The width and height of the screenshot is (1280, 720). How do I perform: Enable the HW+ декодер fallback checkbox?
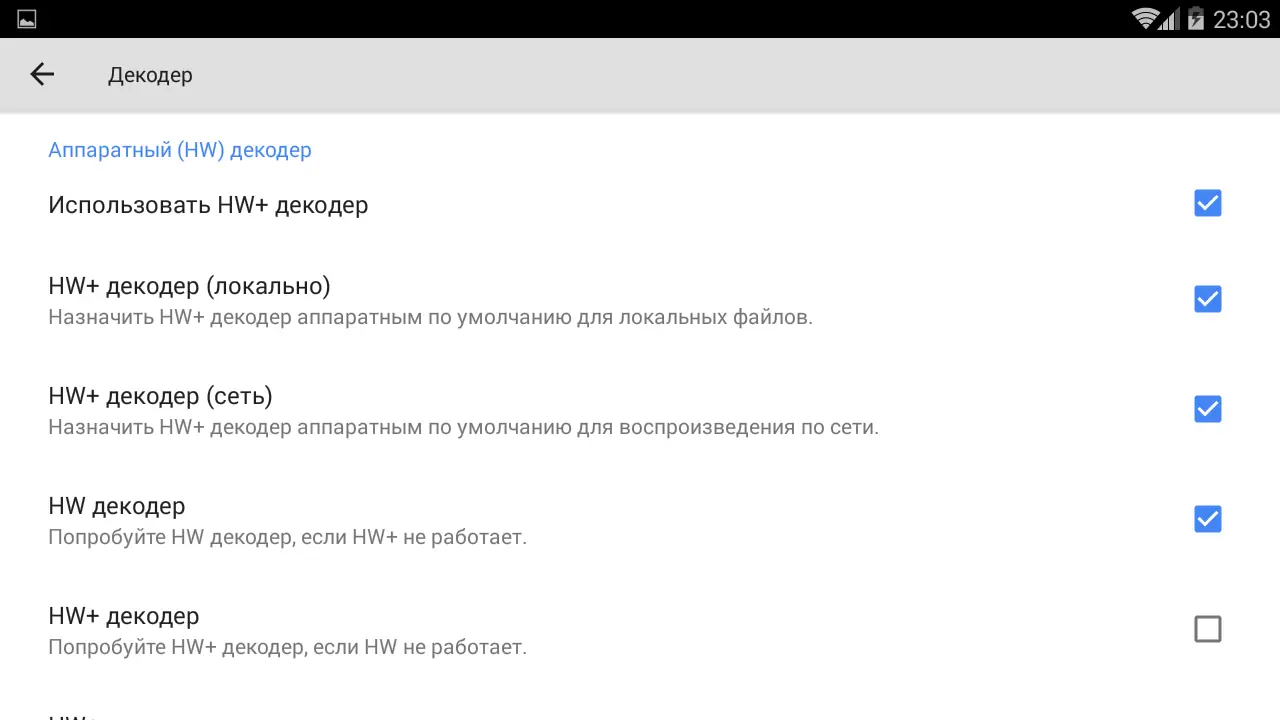tap(1207, 628)
